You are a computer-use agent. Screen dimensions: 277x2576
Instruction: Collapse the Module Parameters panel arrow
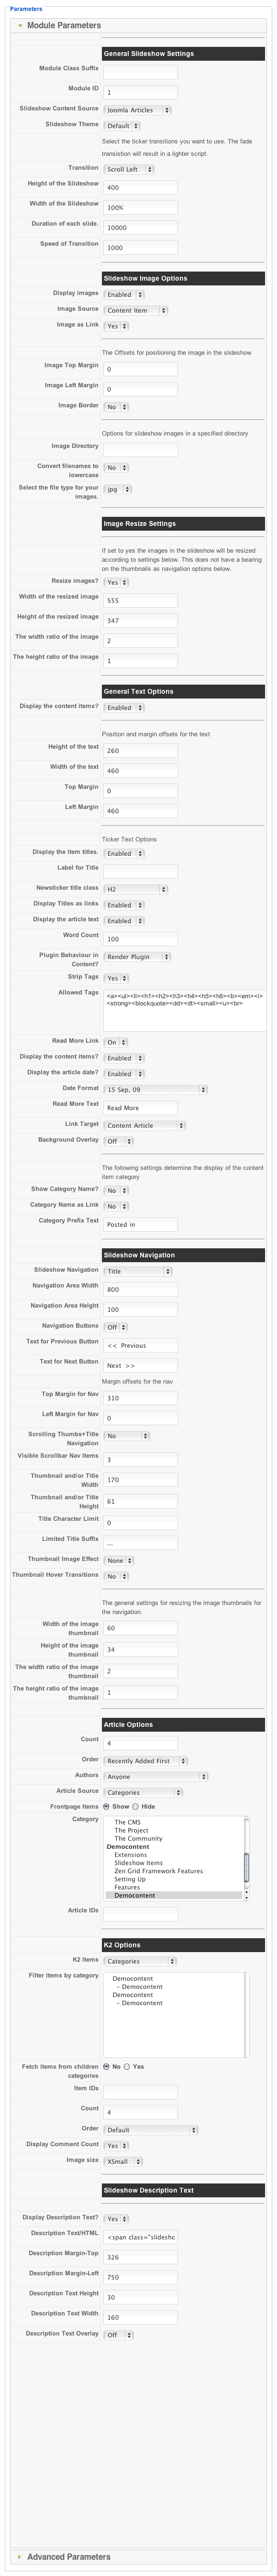coord(19,25)
